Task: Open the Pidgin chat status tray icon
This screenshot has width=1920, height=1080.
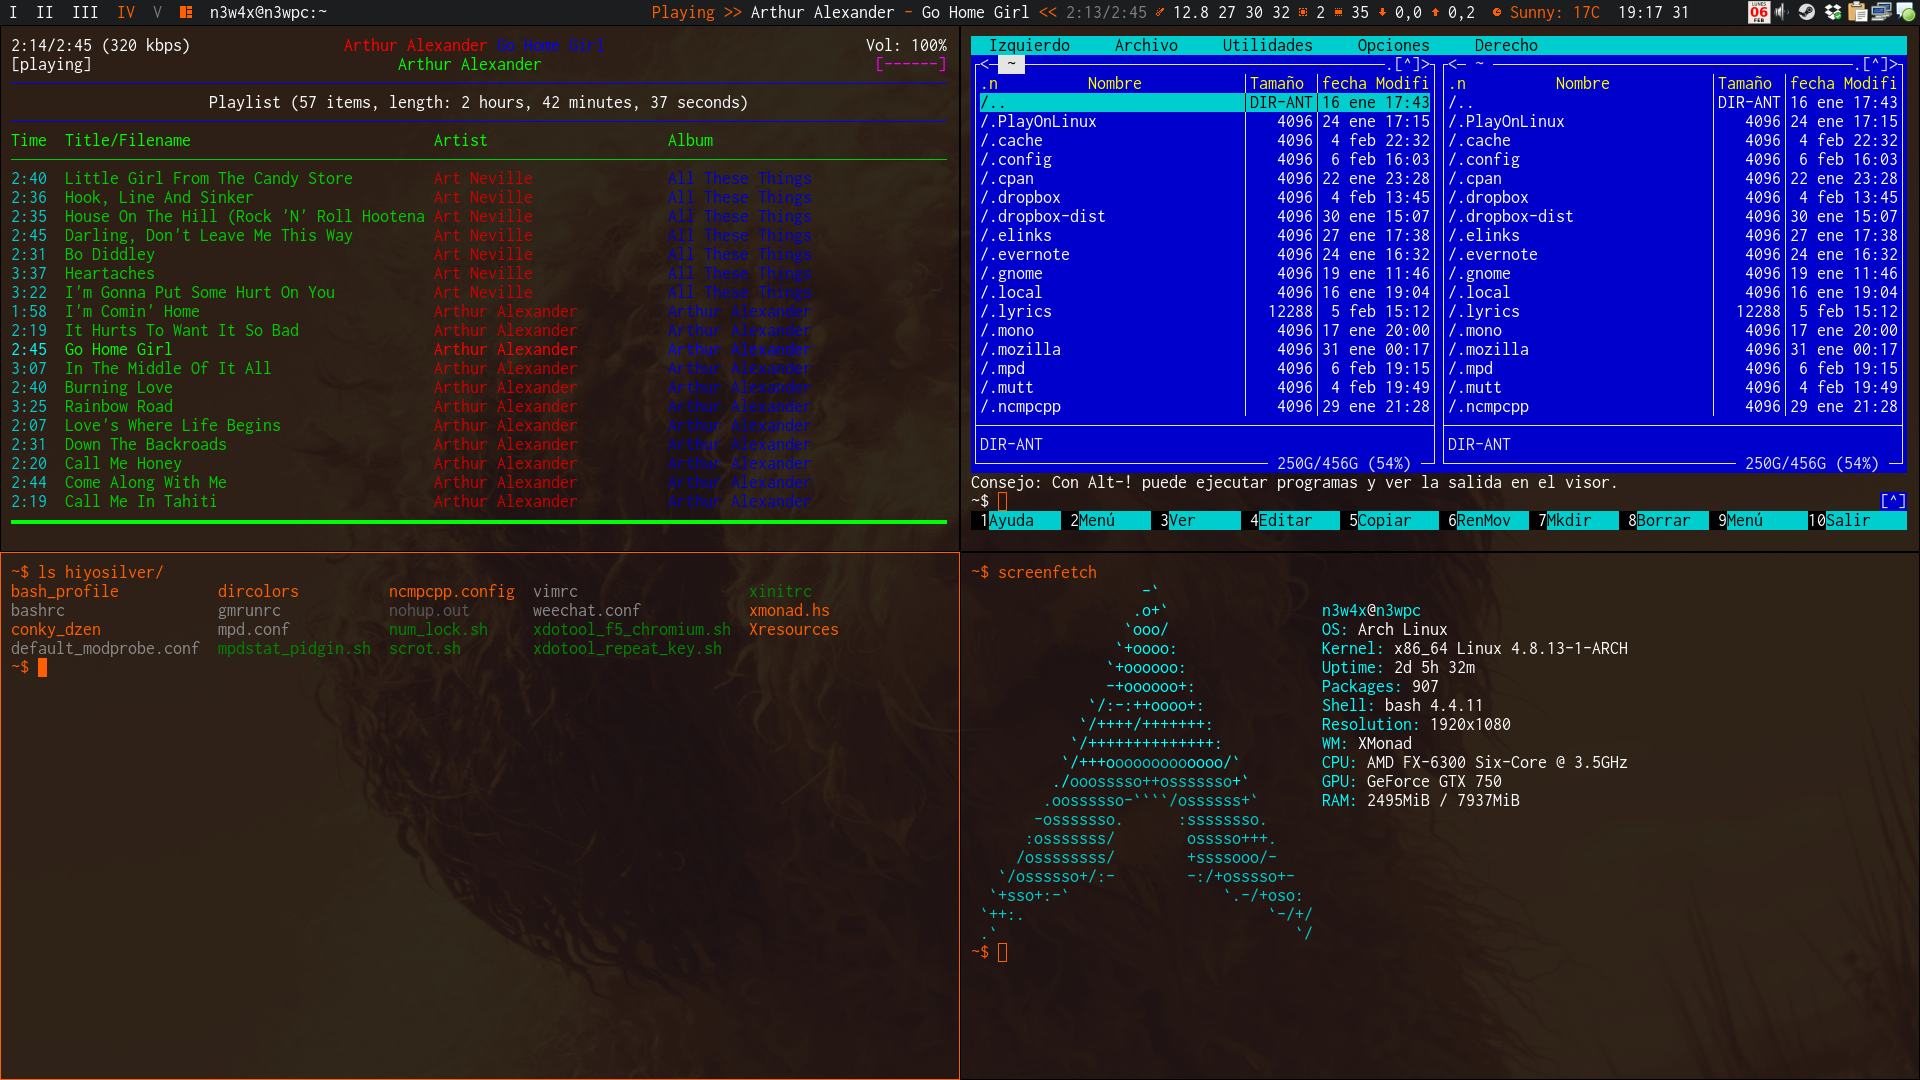Action: 1906,12
